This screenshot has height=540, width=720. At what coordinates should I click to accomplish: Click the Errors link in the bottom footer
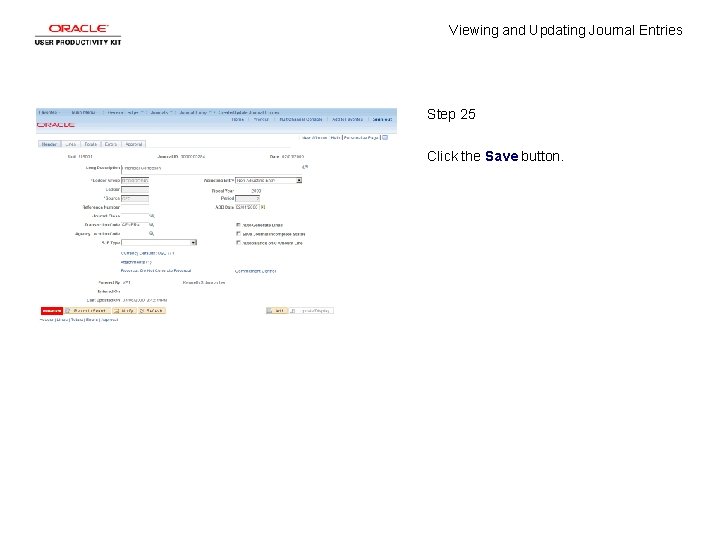tap(92, 320)
